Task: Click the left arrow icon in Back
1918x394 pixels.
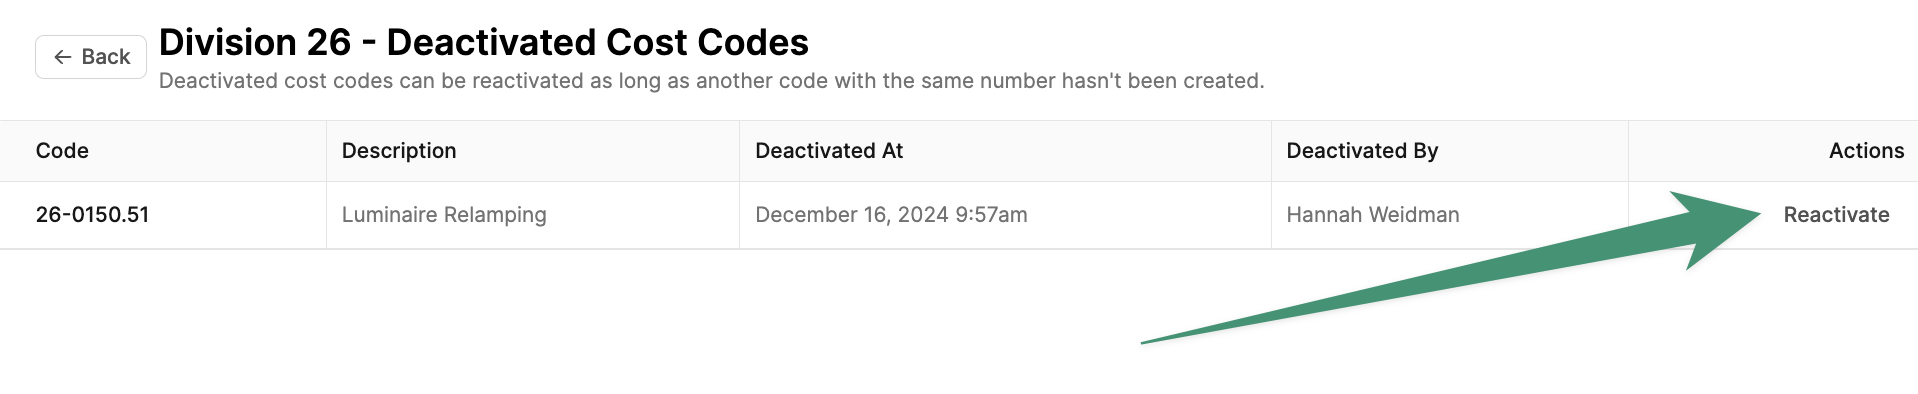Action: 62,57
